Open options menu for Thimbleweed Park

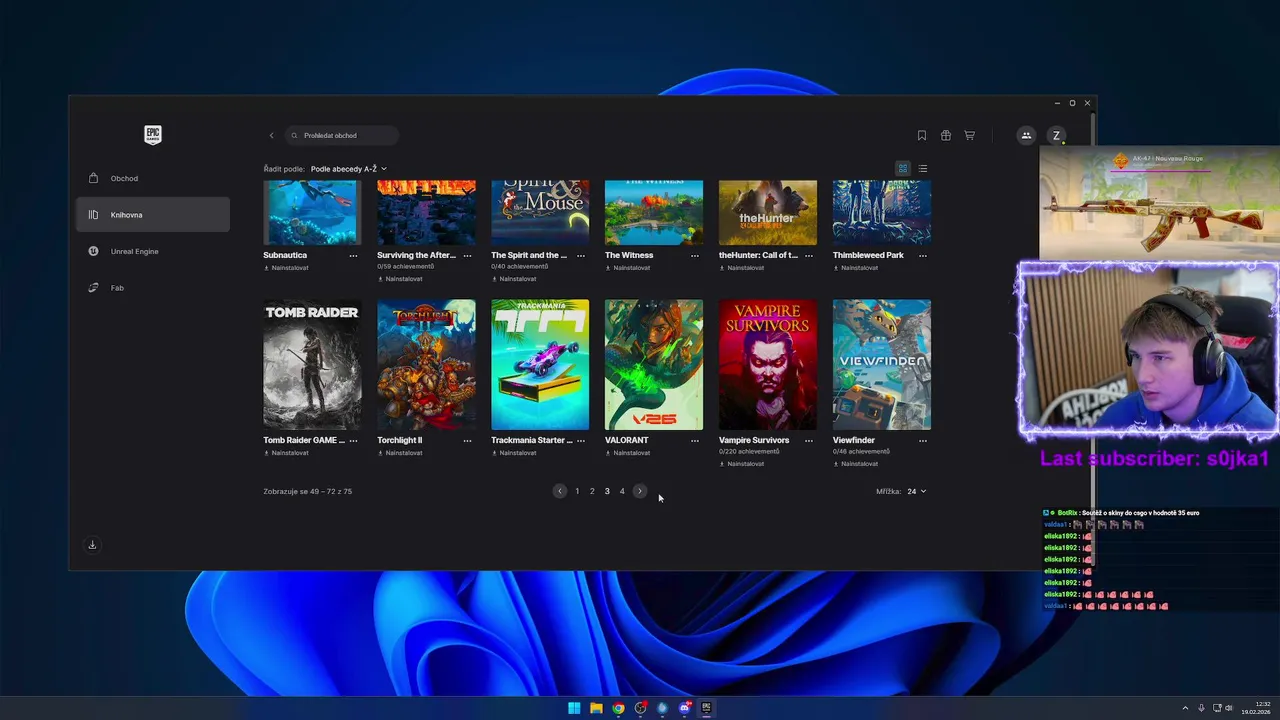point(923,256)
